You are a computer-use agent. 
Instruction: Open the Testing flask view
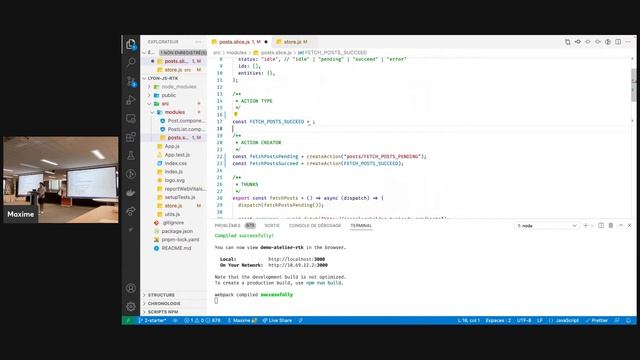131,156
